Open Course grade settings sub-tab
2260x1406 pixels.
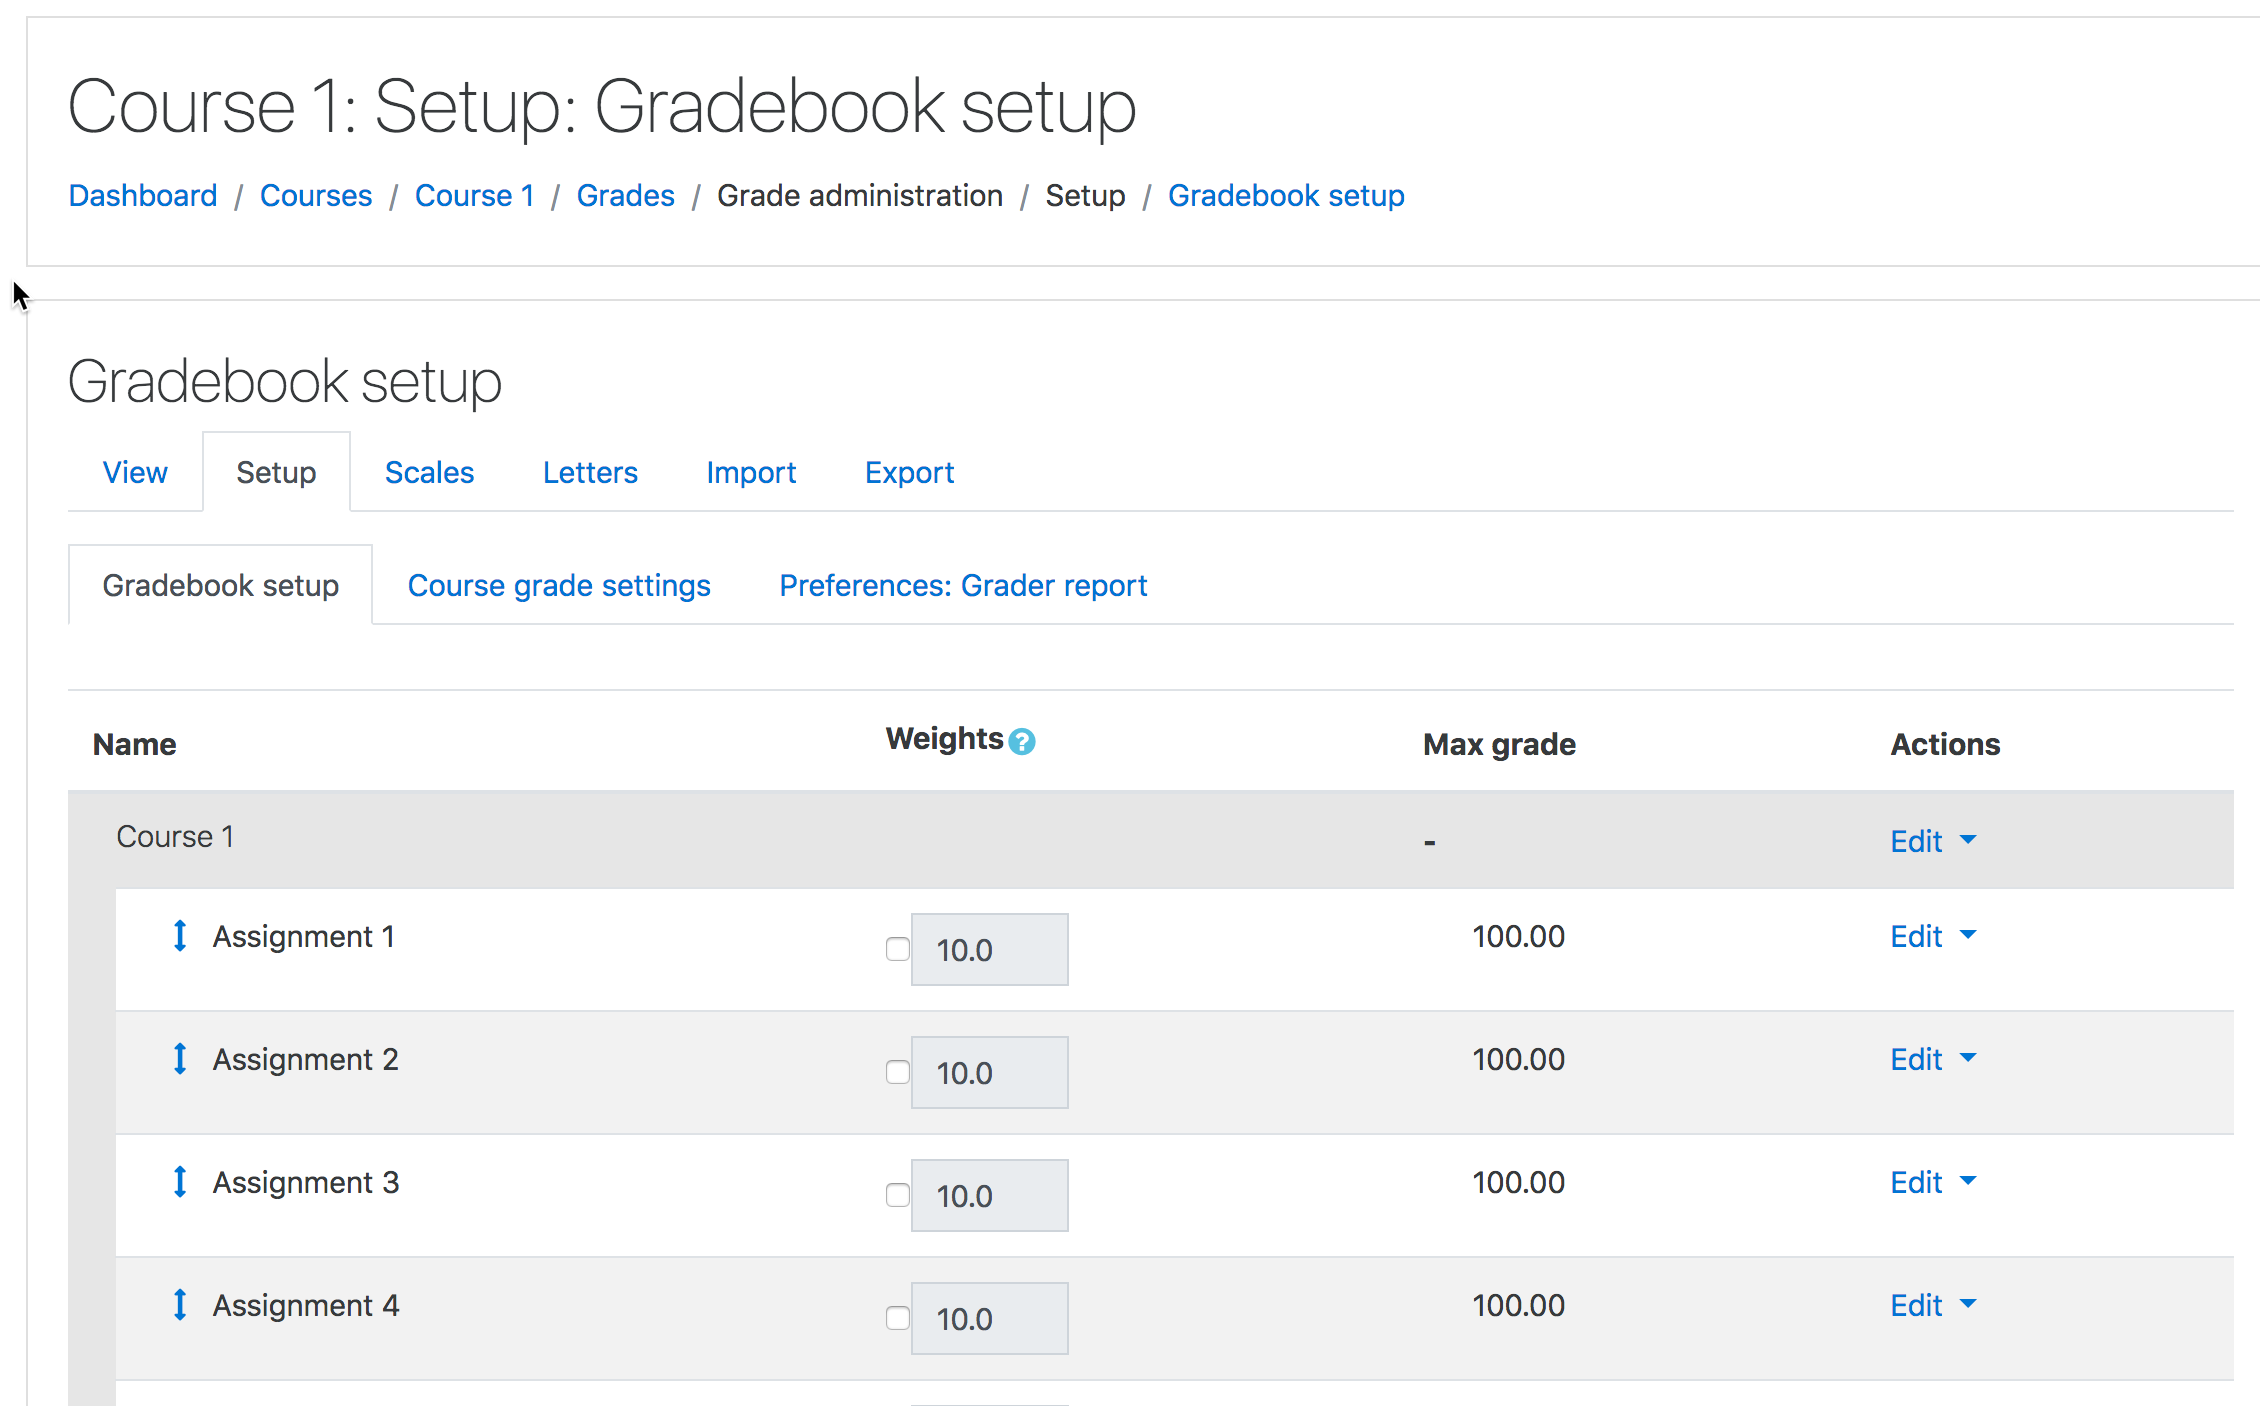pos(559,585)
